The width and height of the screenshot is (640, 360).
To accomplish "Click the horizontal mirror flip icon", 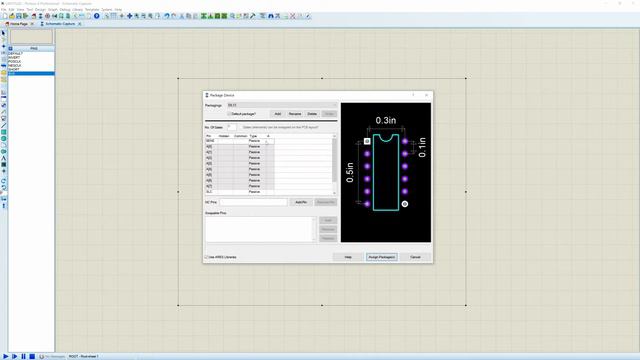I will coord(4,199).
